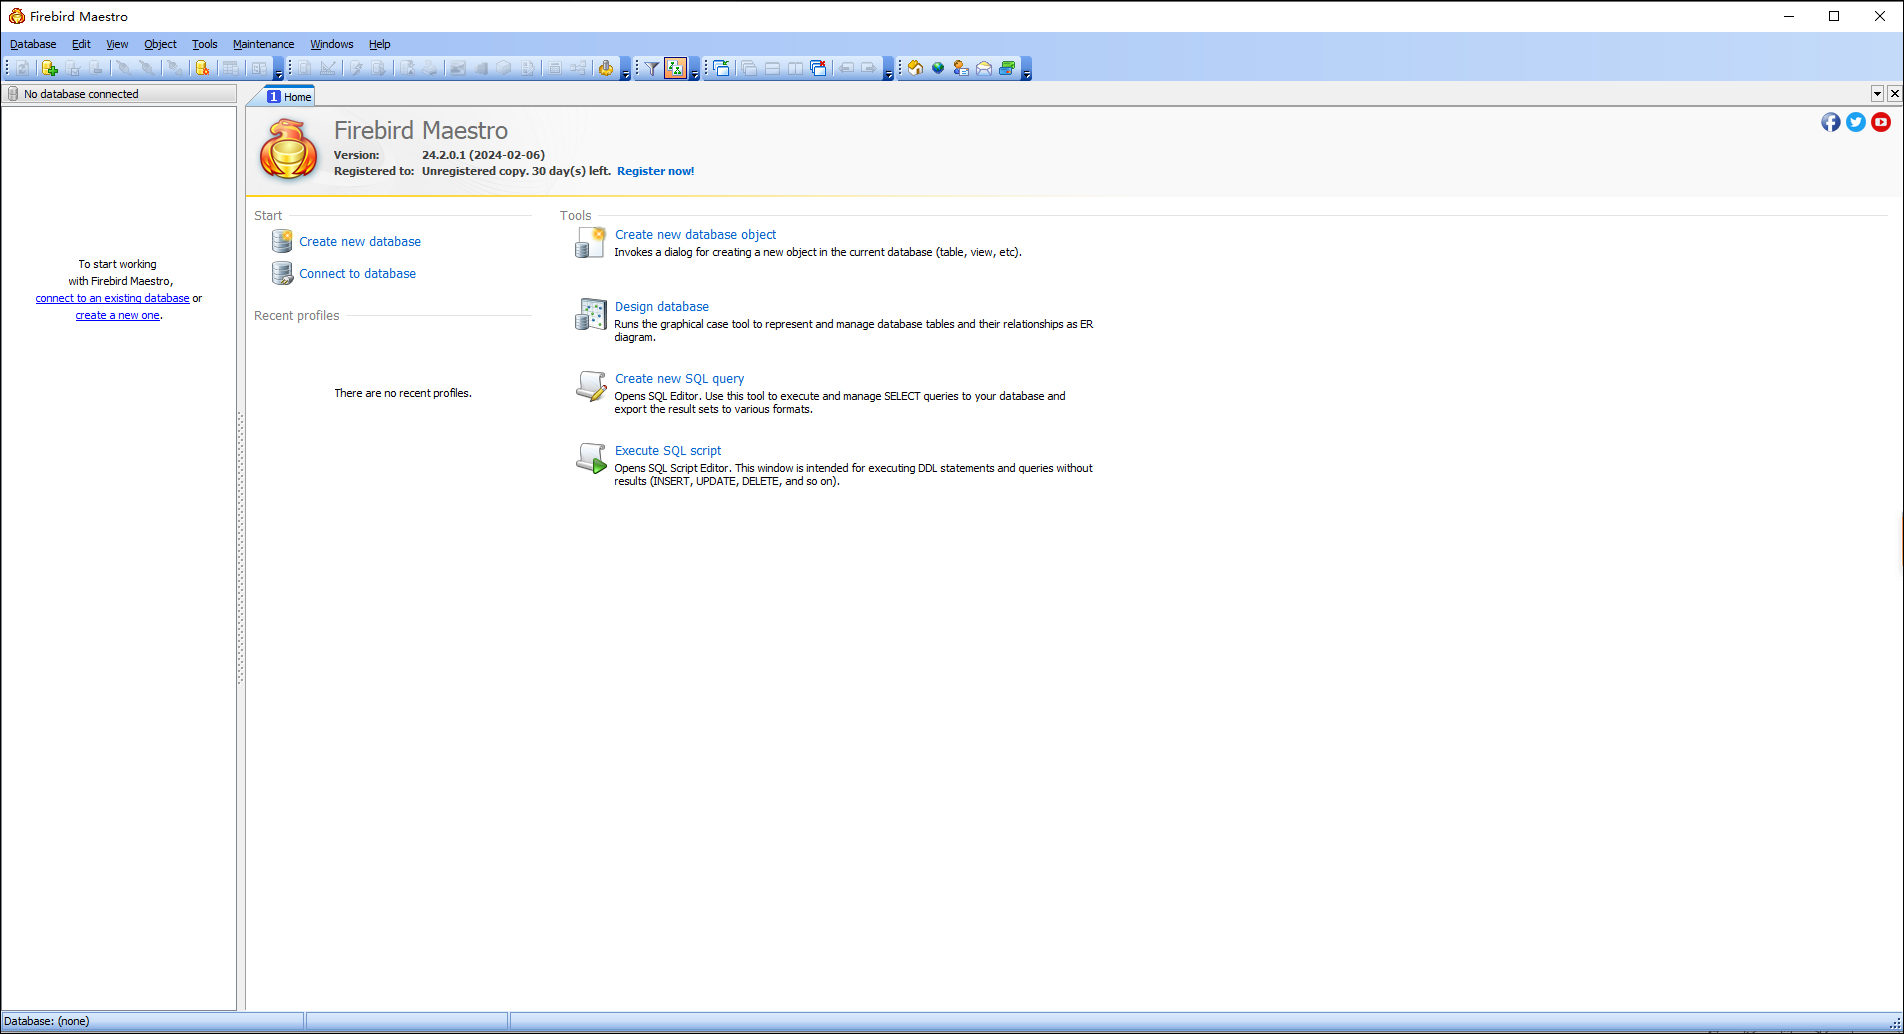Viewport: 1904px width, 1034px height.
Task: Expand the database toolbar overflow arrow
Action: pyautogui.click(x=279, y=72)
